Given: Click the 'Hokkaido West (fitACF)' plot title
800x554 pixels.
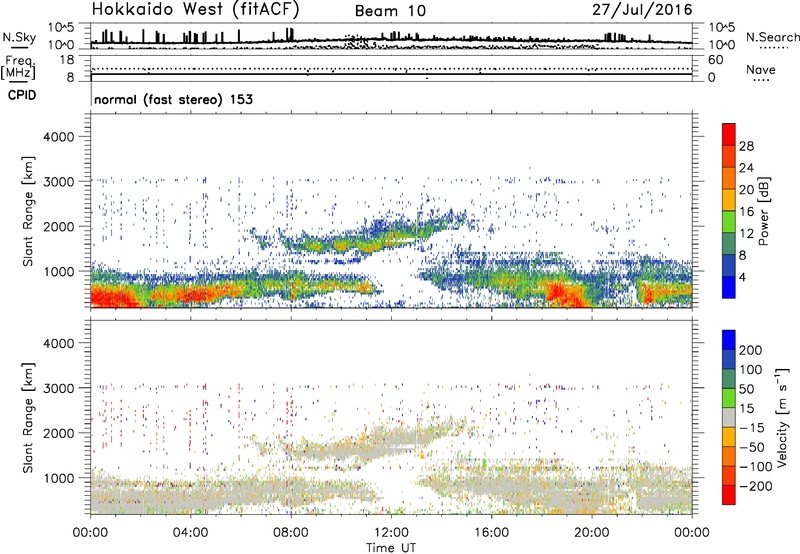Looking at the screenshot, I should 195,9.
